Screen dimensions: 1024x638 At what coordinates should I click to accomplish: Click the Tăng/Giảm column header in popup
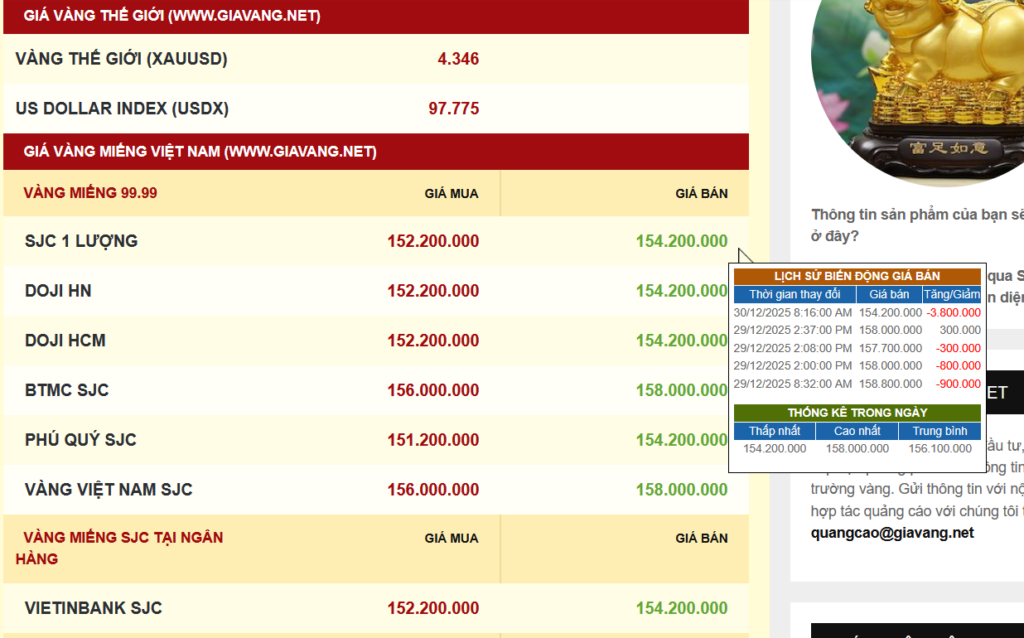click(x=951, y=294)
